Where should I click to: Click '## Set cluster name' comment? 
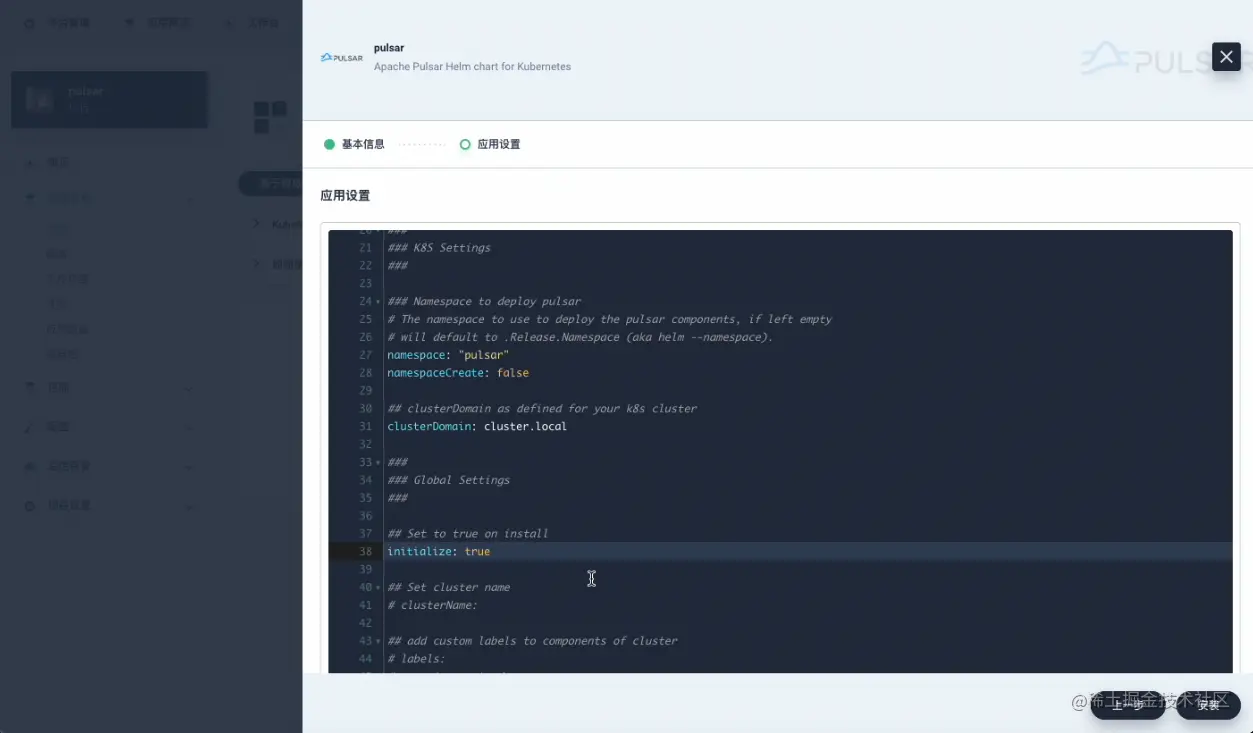(448, 588)
